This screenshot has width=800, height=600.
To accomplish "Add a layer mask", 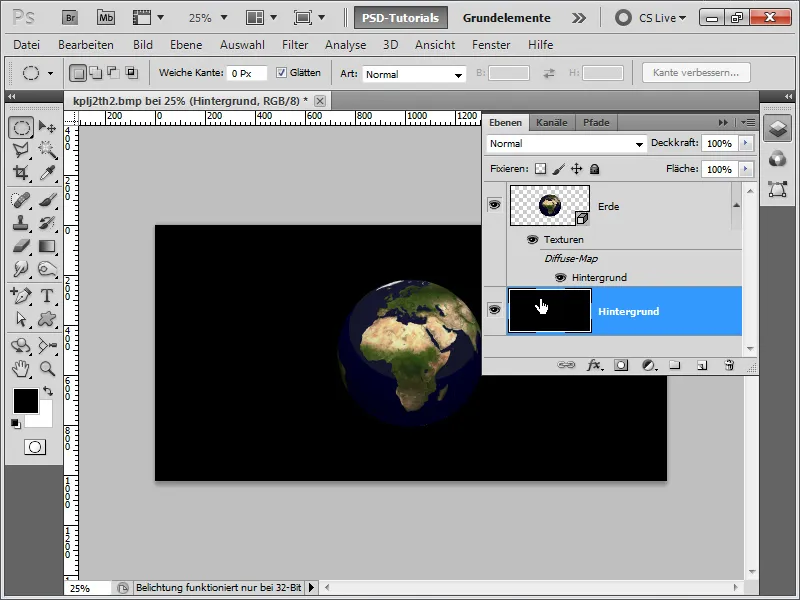I will [621, 365].
